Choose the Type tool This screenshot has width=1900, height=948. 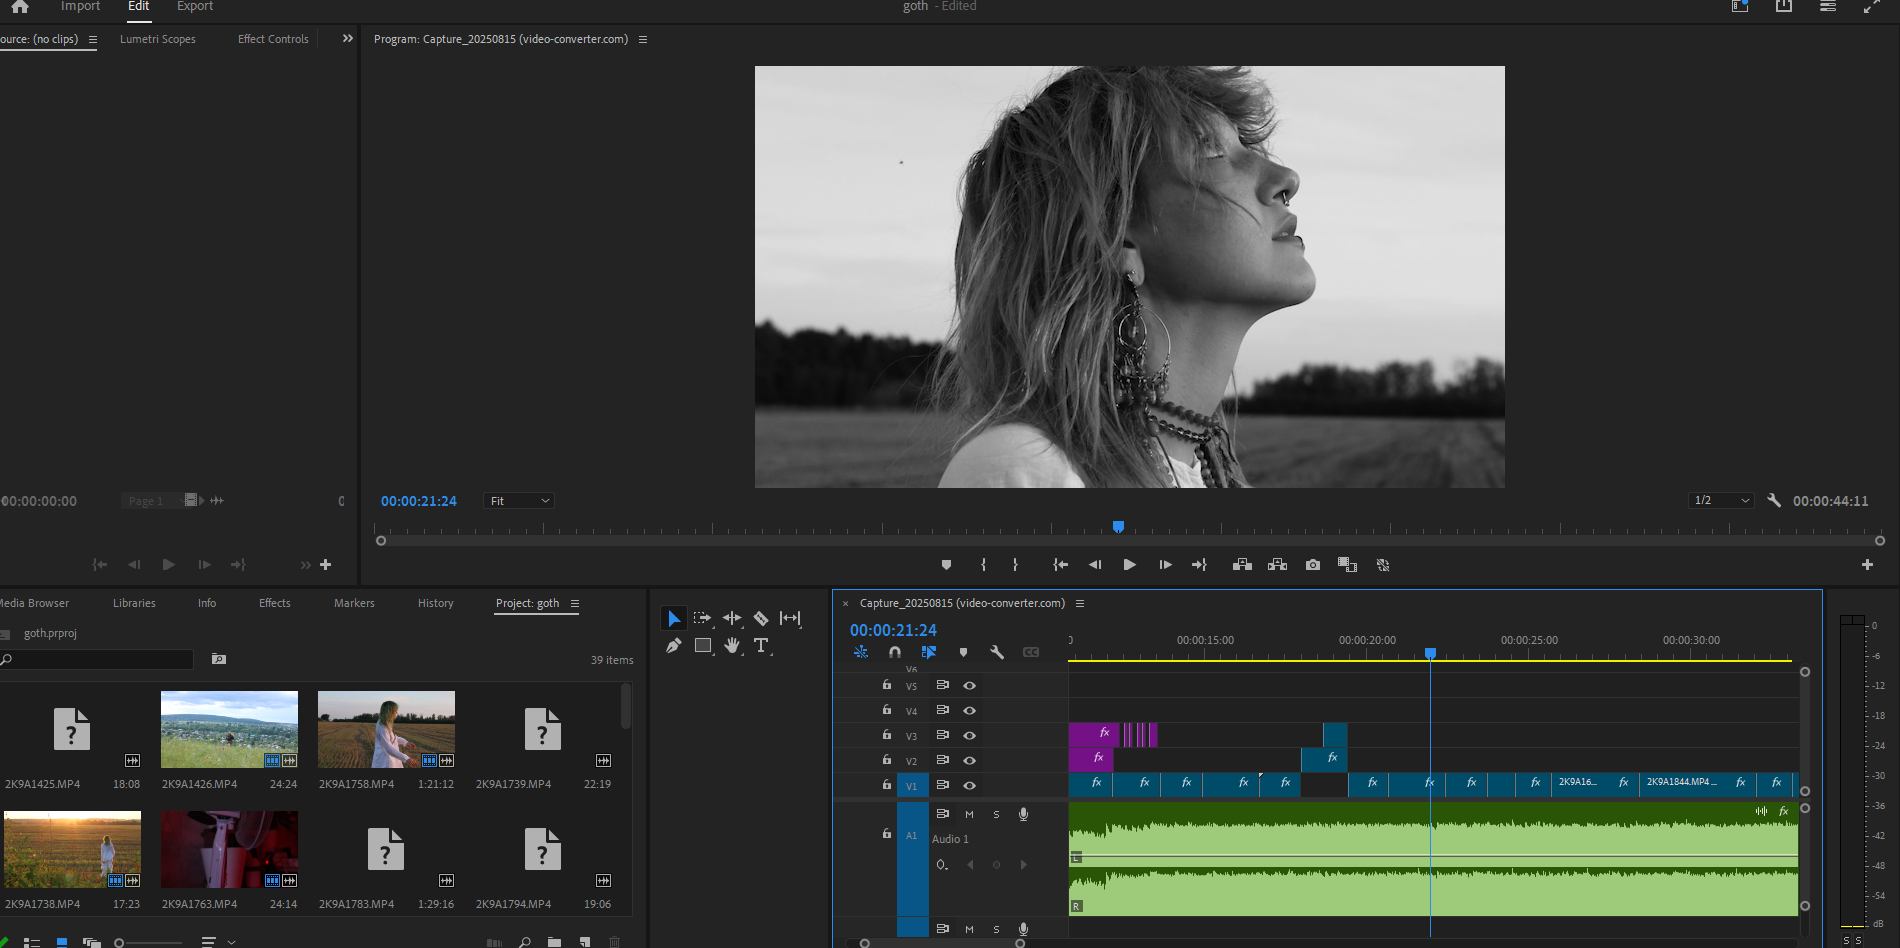761,646
